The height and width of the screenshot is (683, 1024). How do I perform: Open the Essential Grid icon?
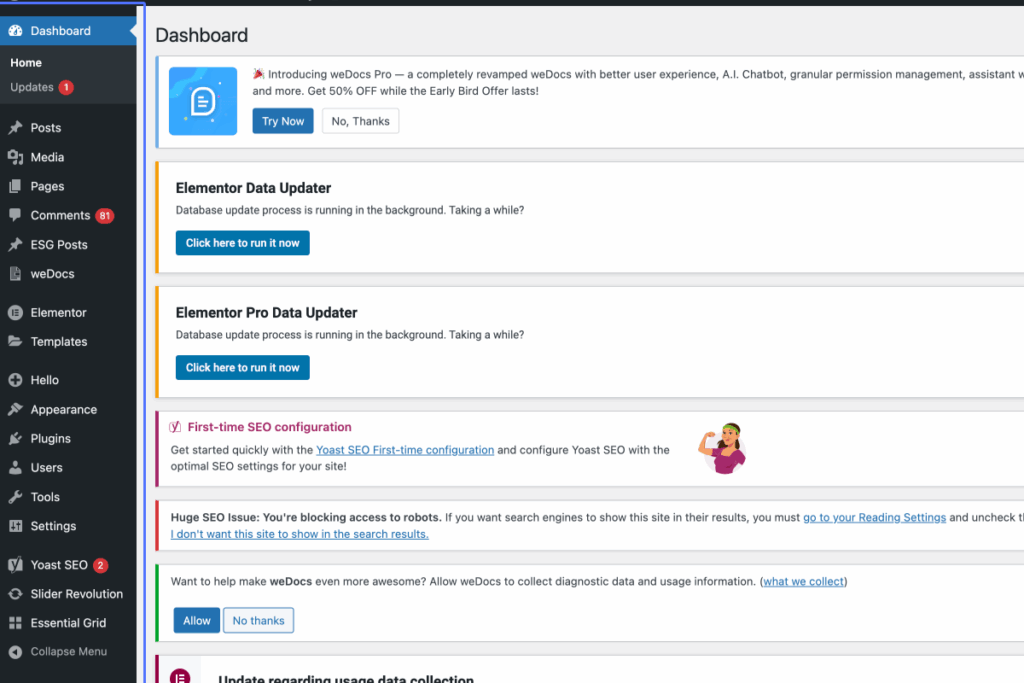[16, 623]
